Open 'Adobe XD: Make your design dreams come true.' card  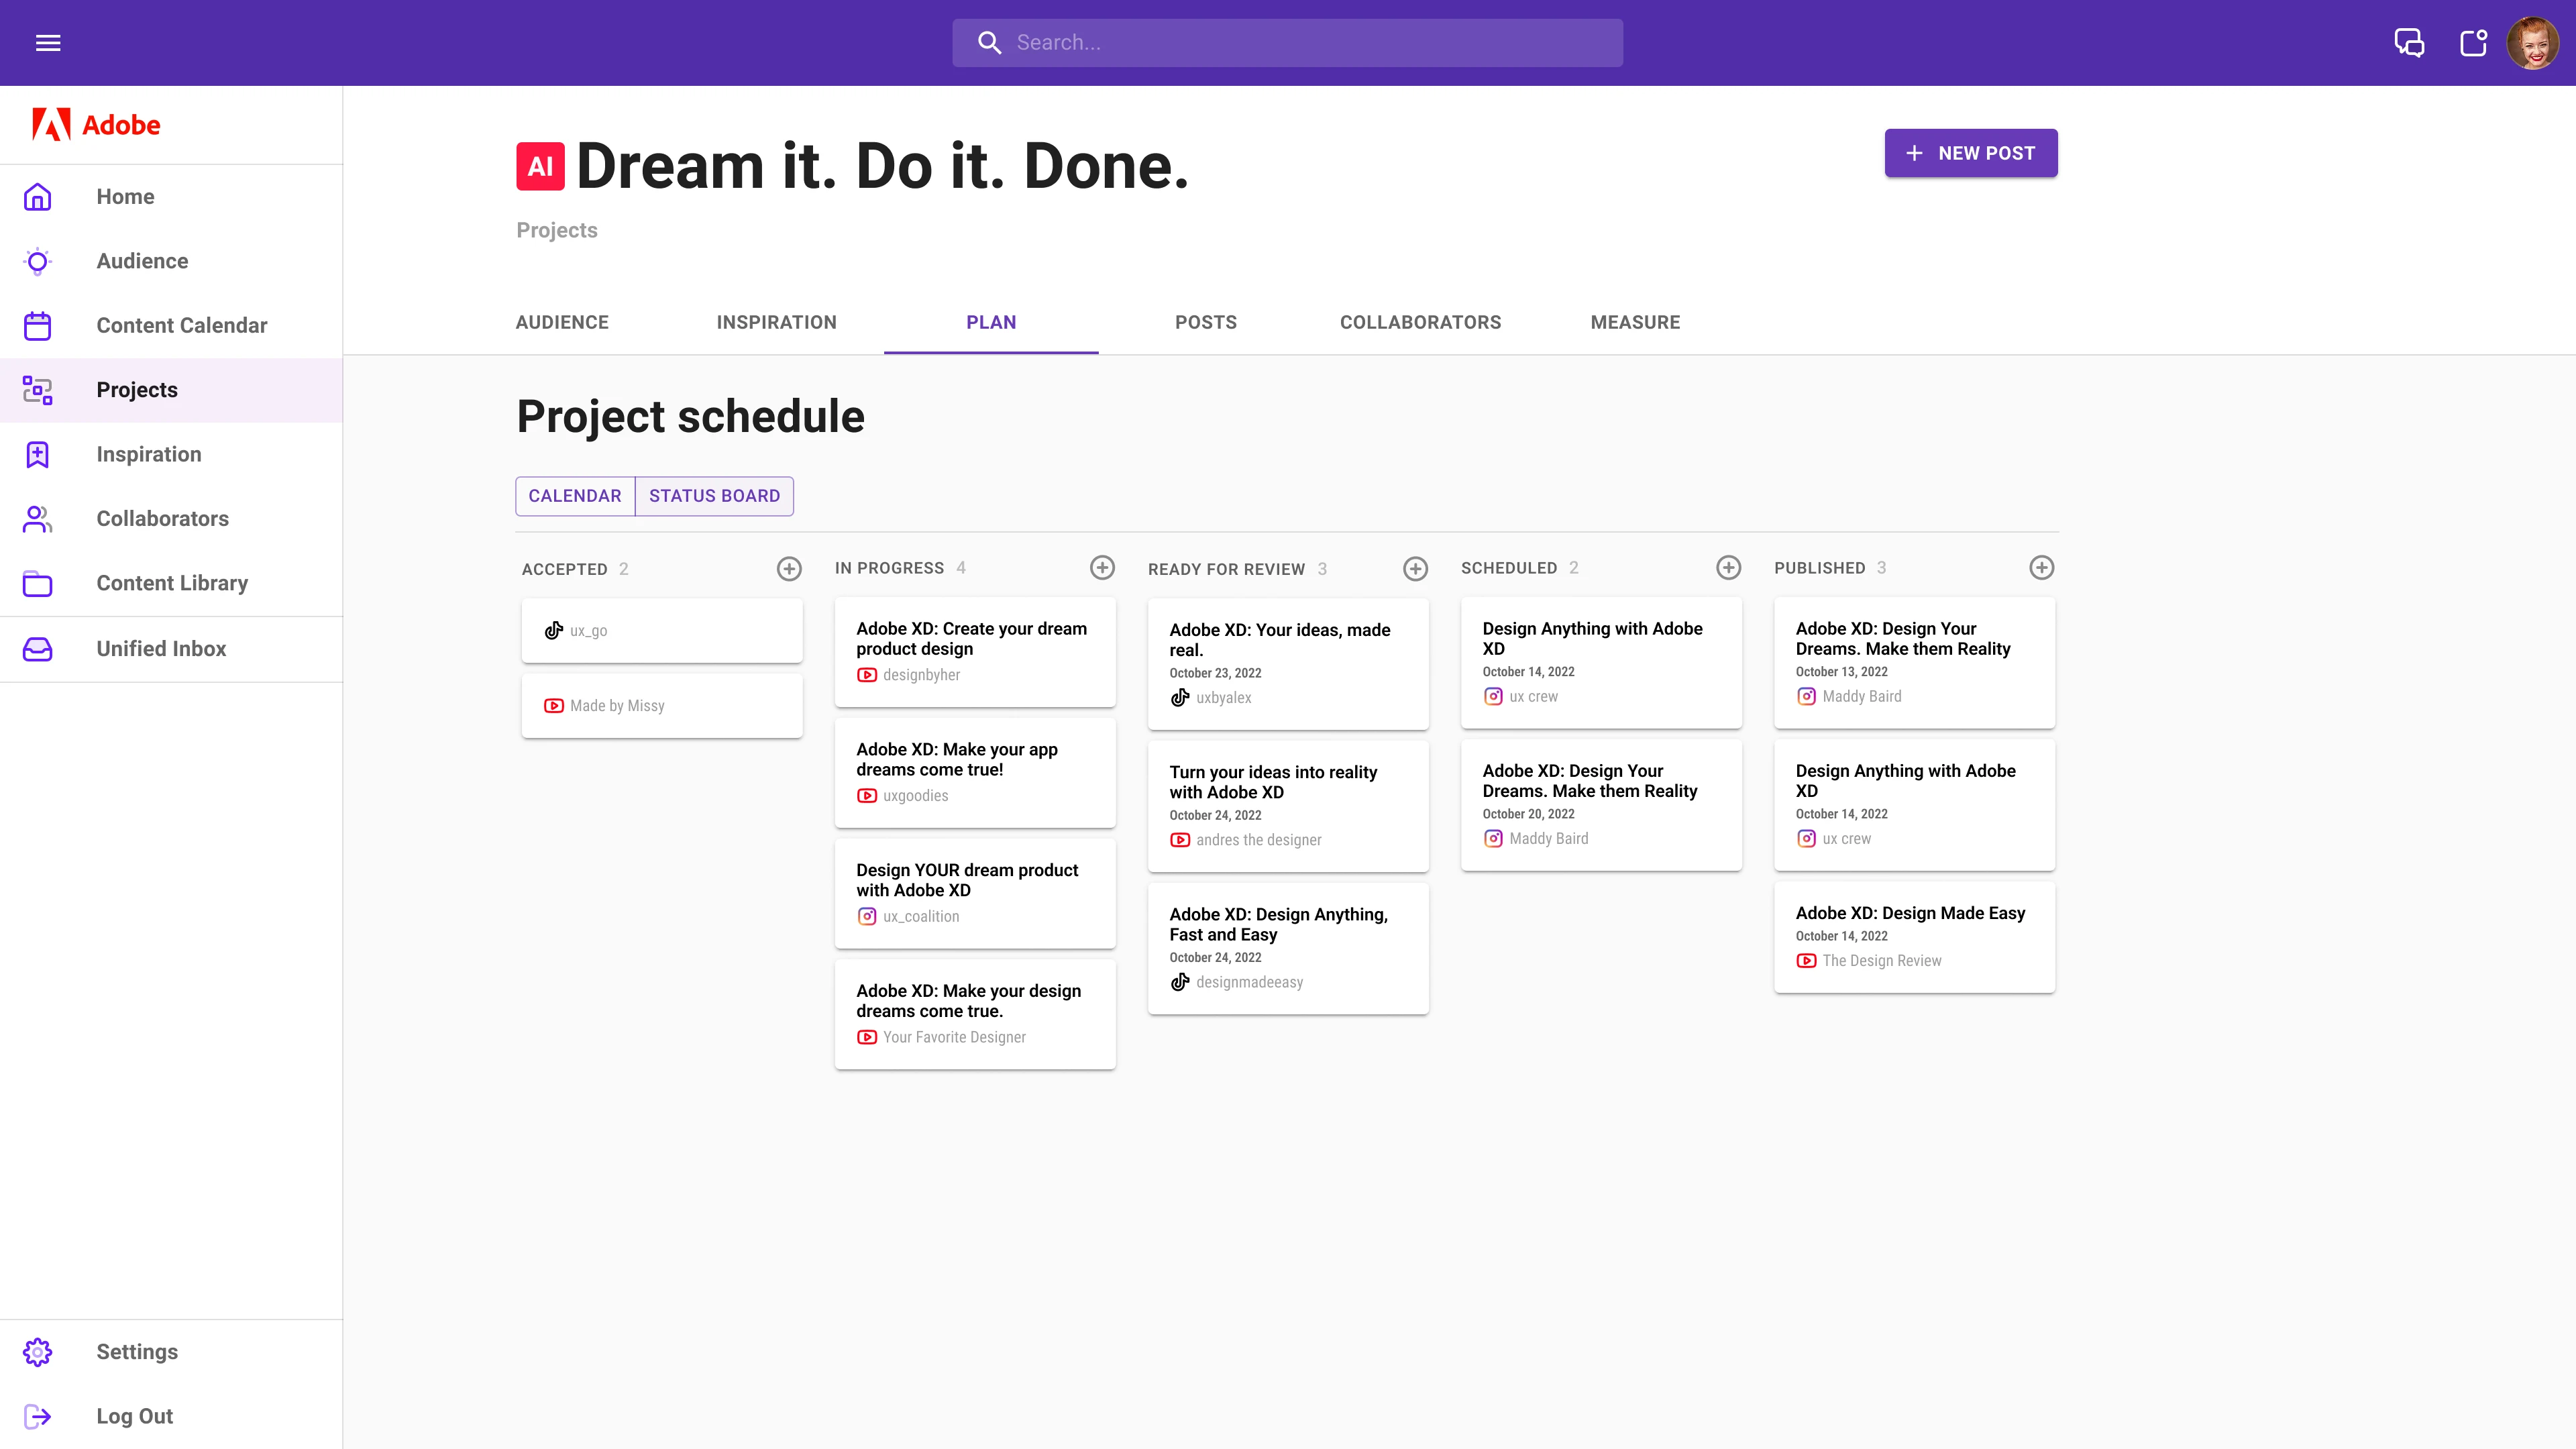pos(975,1015)
